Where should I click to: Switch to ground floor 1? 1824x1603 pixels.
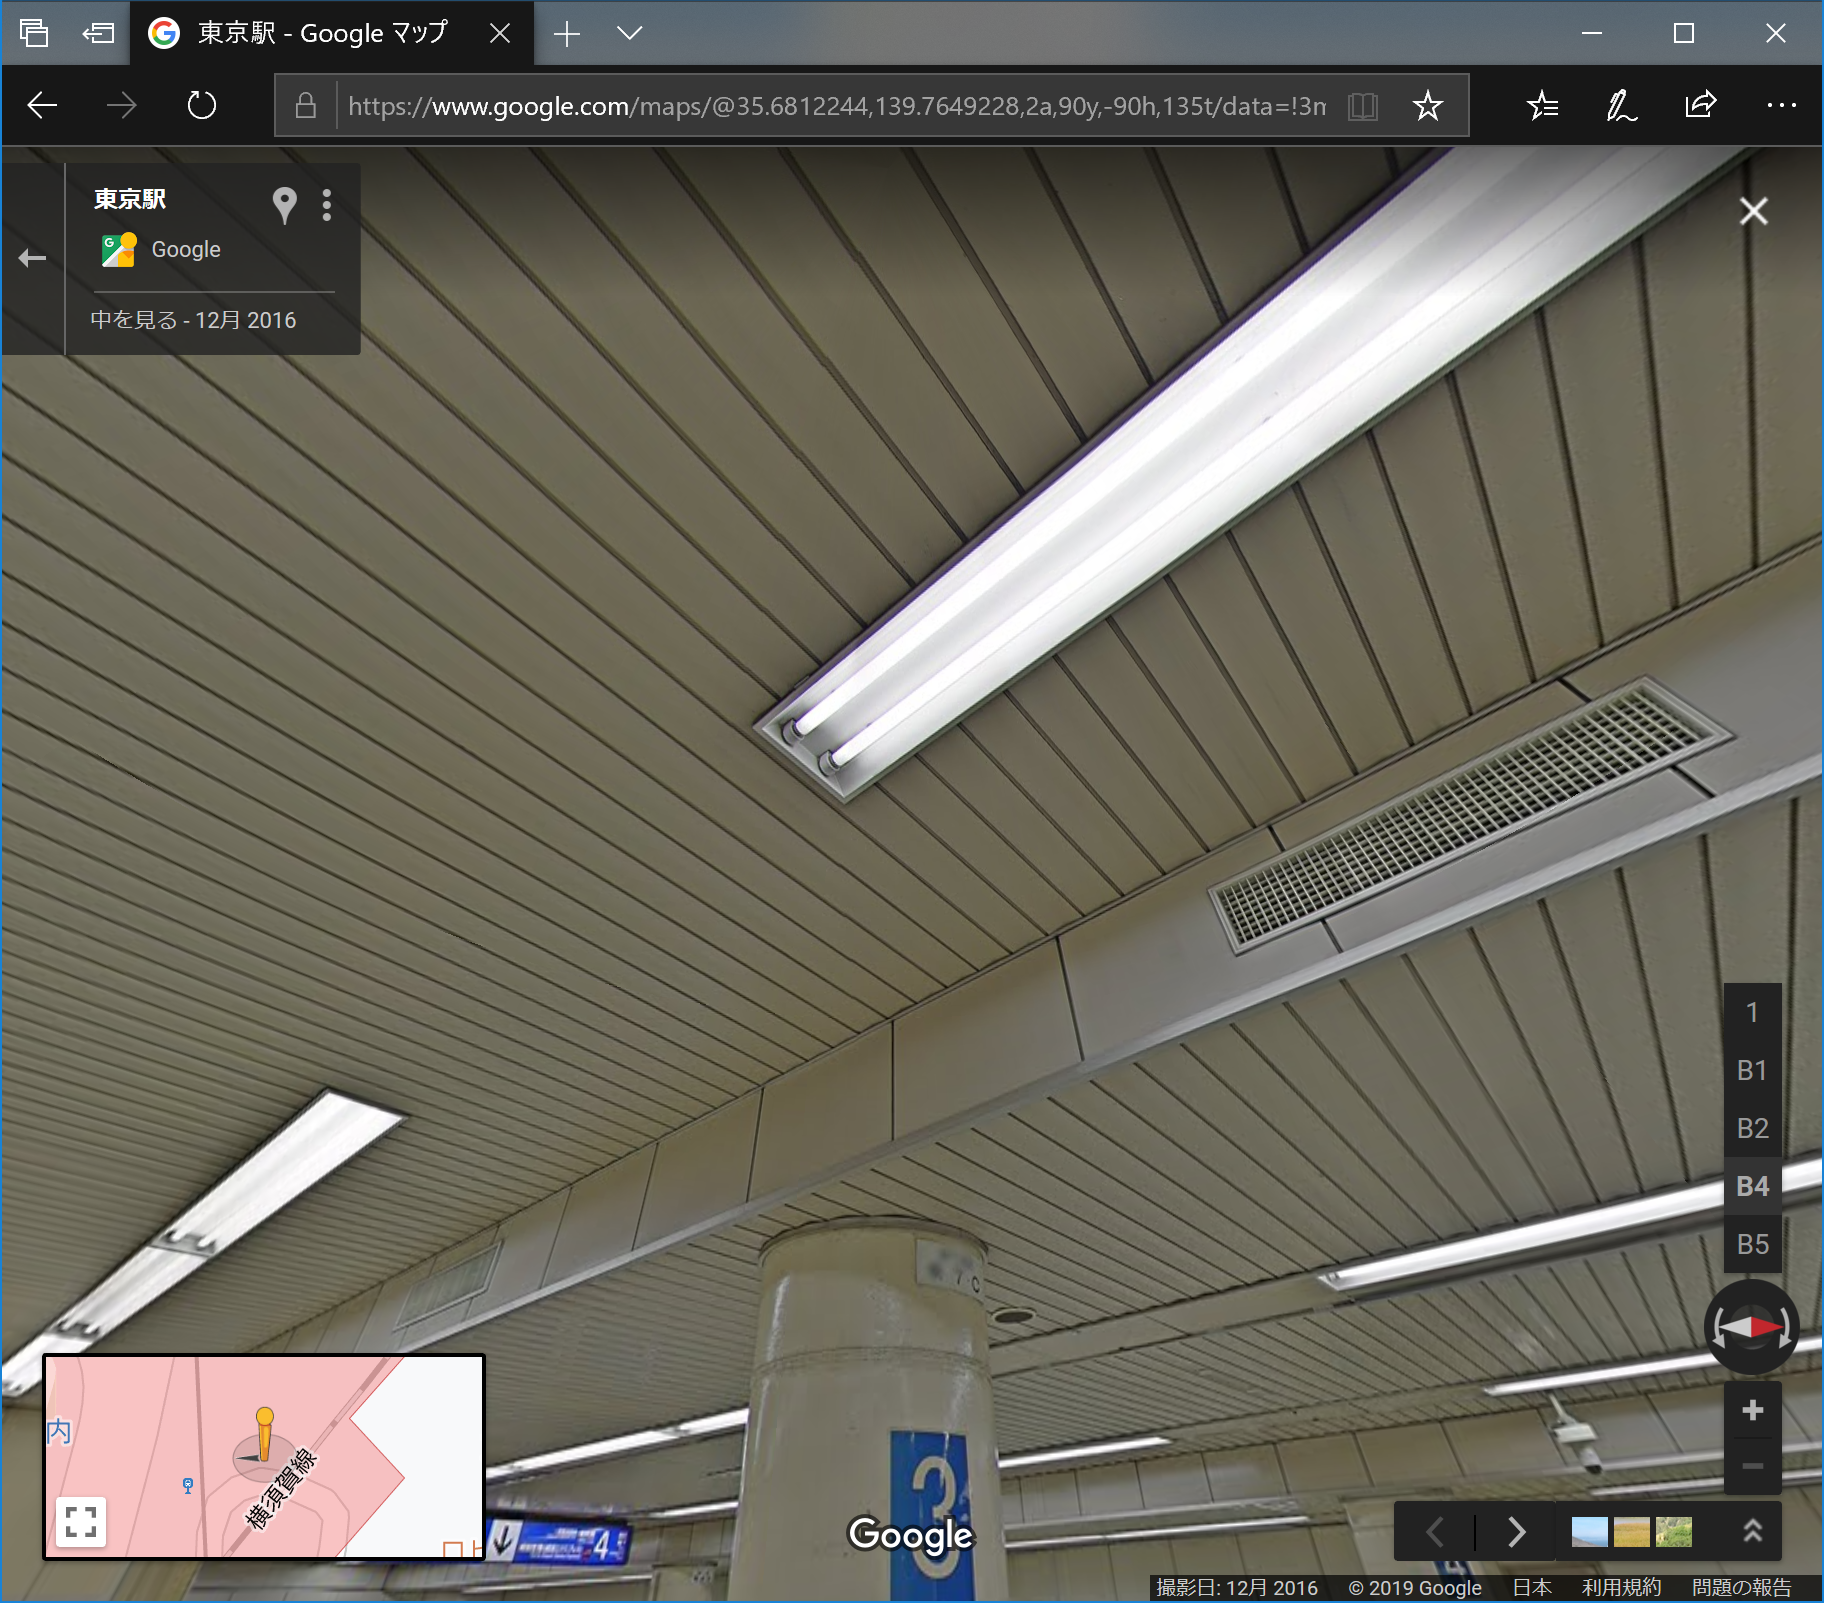[x=1752, y=1012]
